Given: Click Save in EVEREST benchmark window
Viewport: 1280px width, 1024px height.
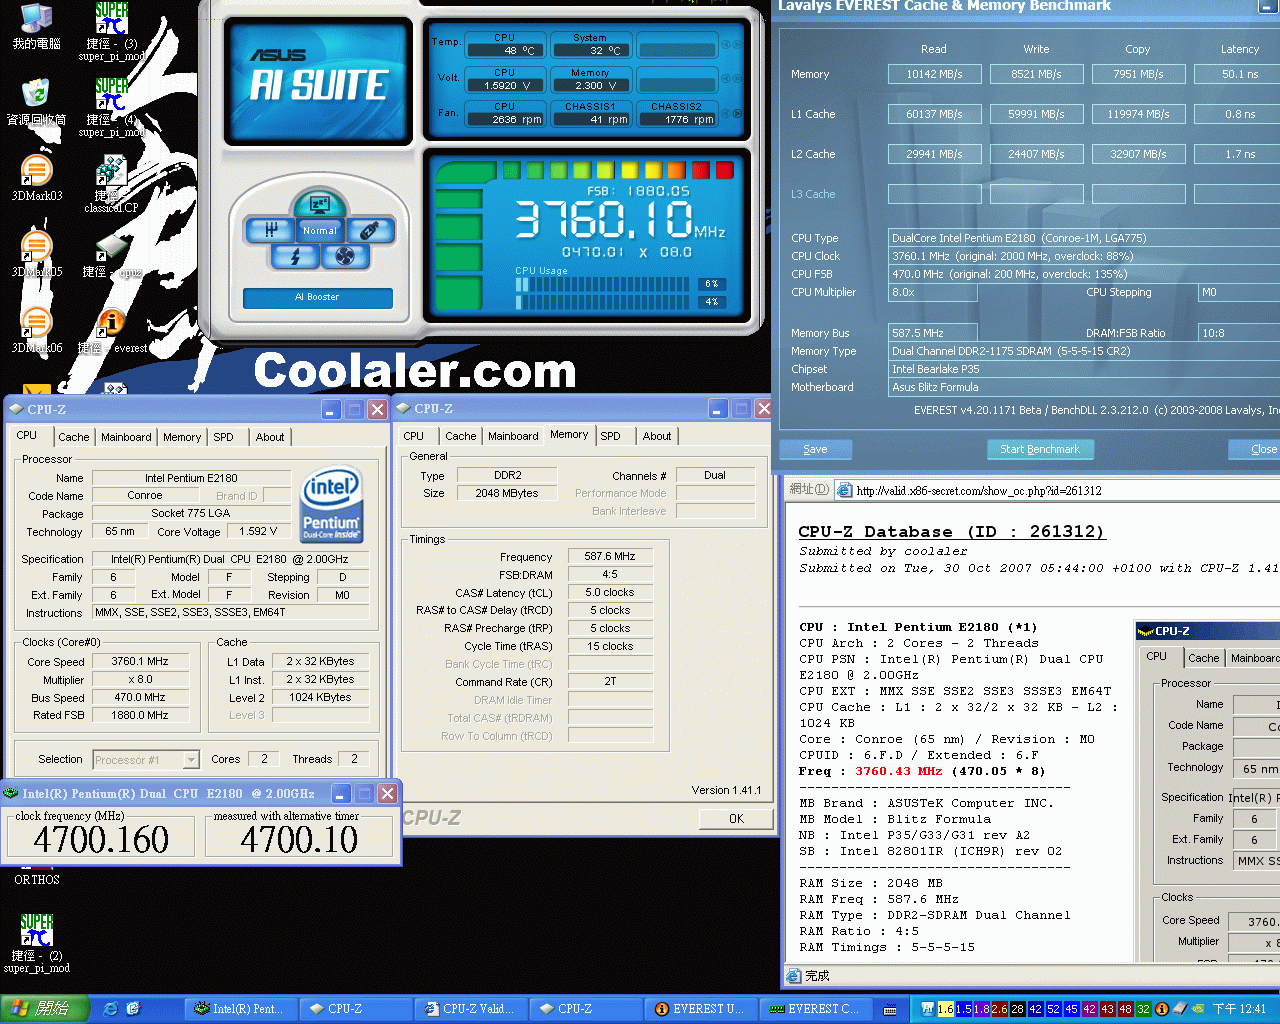Looking at the screenshot, I should point(815,450).
